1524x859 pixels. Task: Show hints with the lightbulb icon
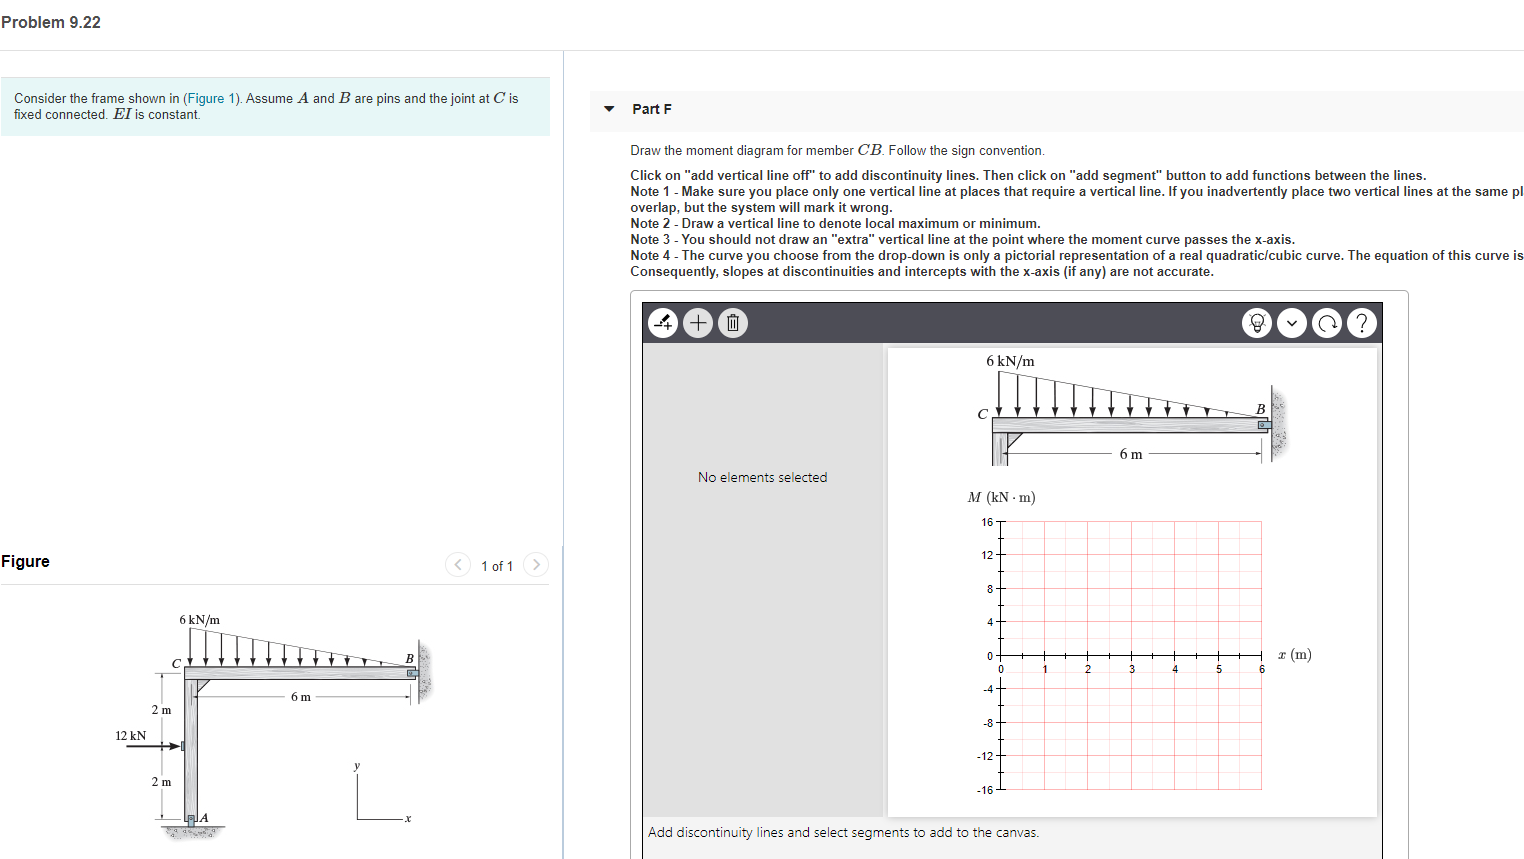1257,323
